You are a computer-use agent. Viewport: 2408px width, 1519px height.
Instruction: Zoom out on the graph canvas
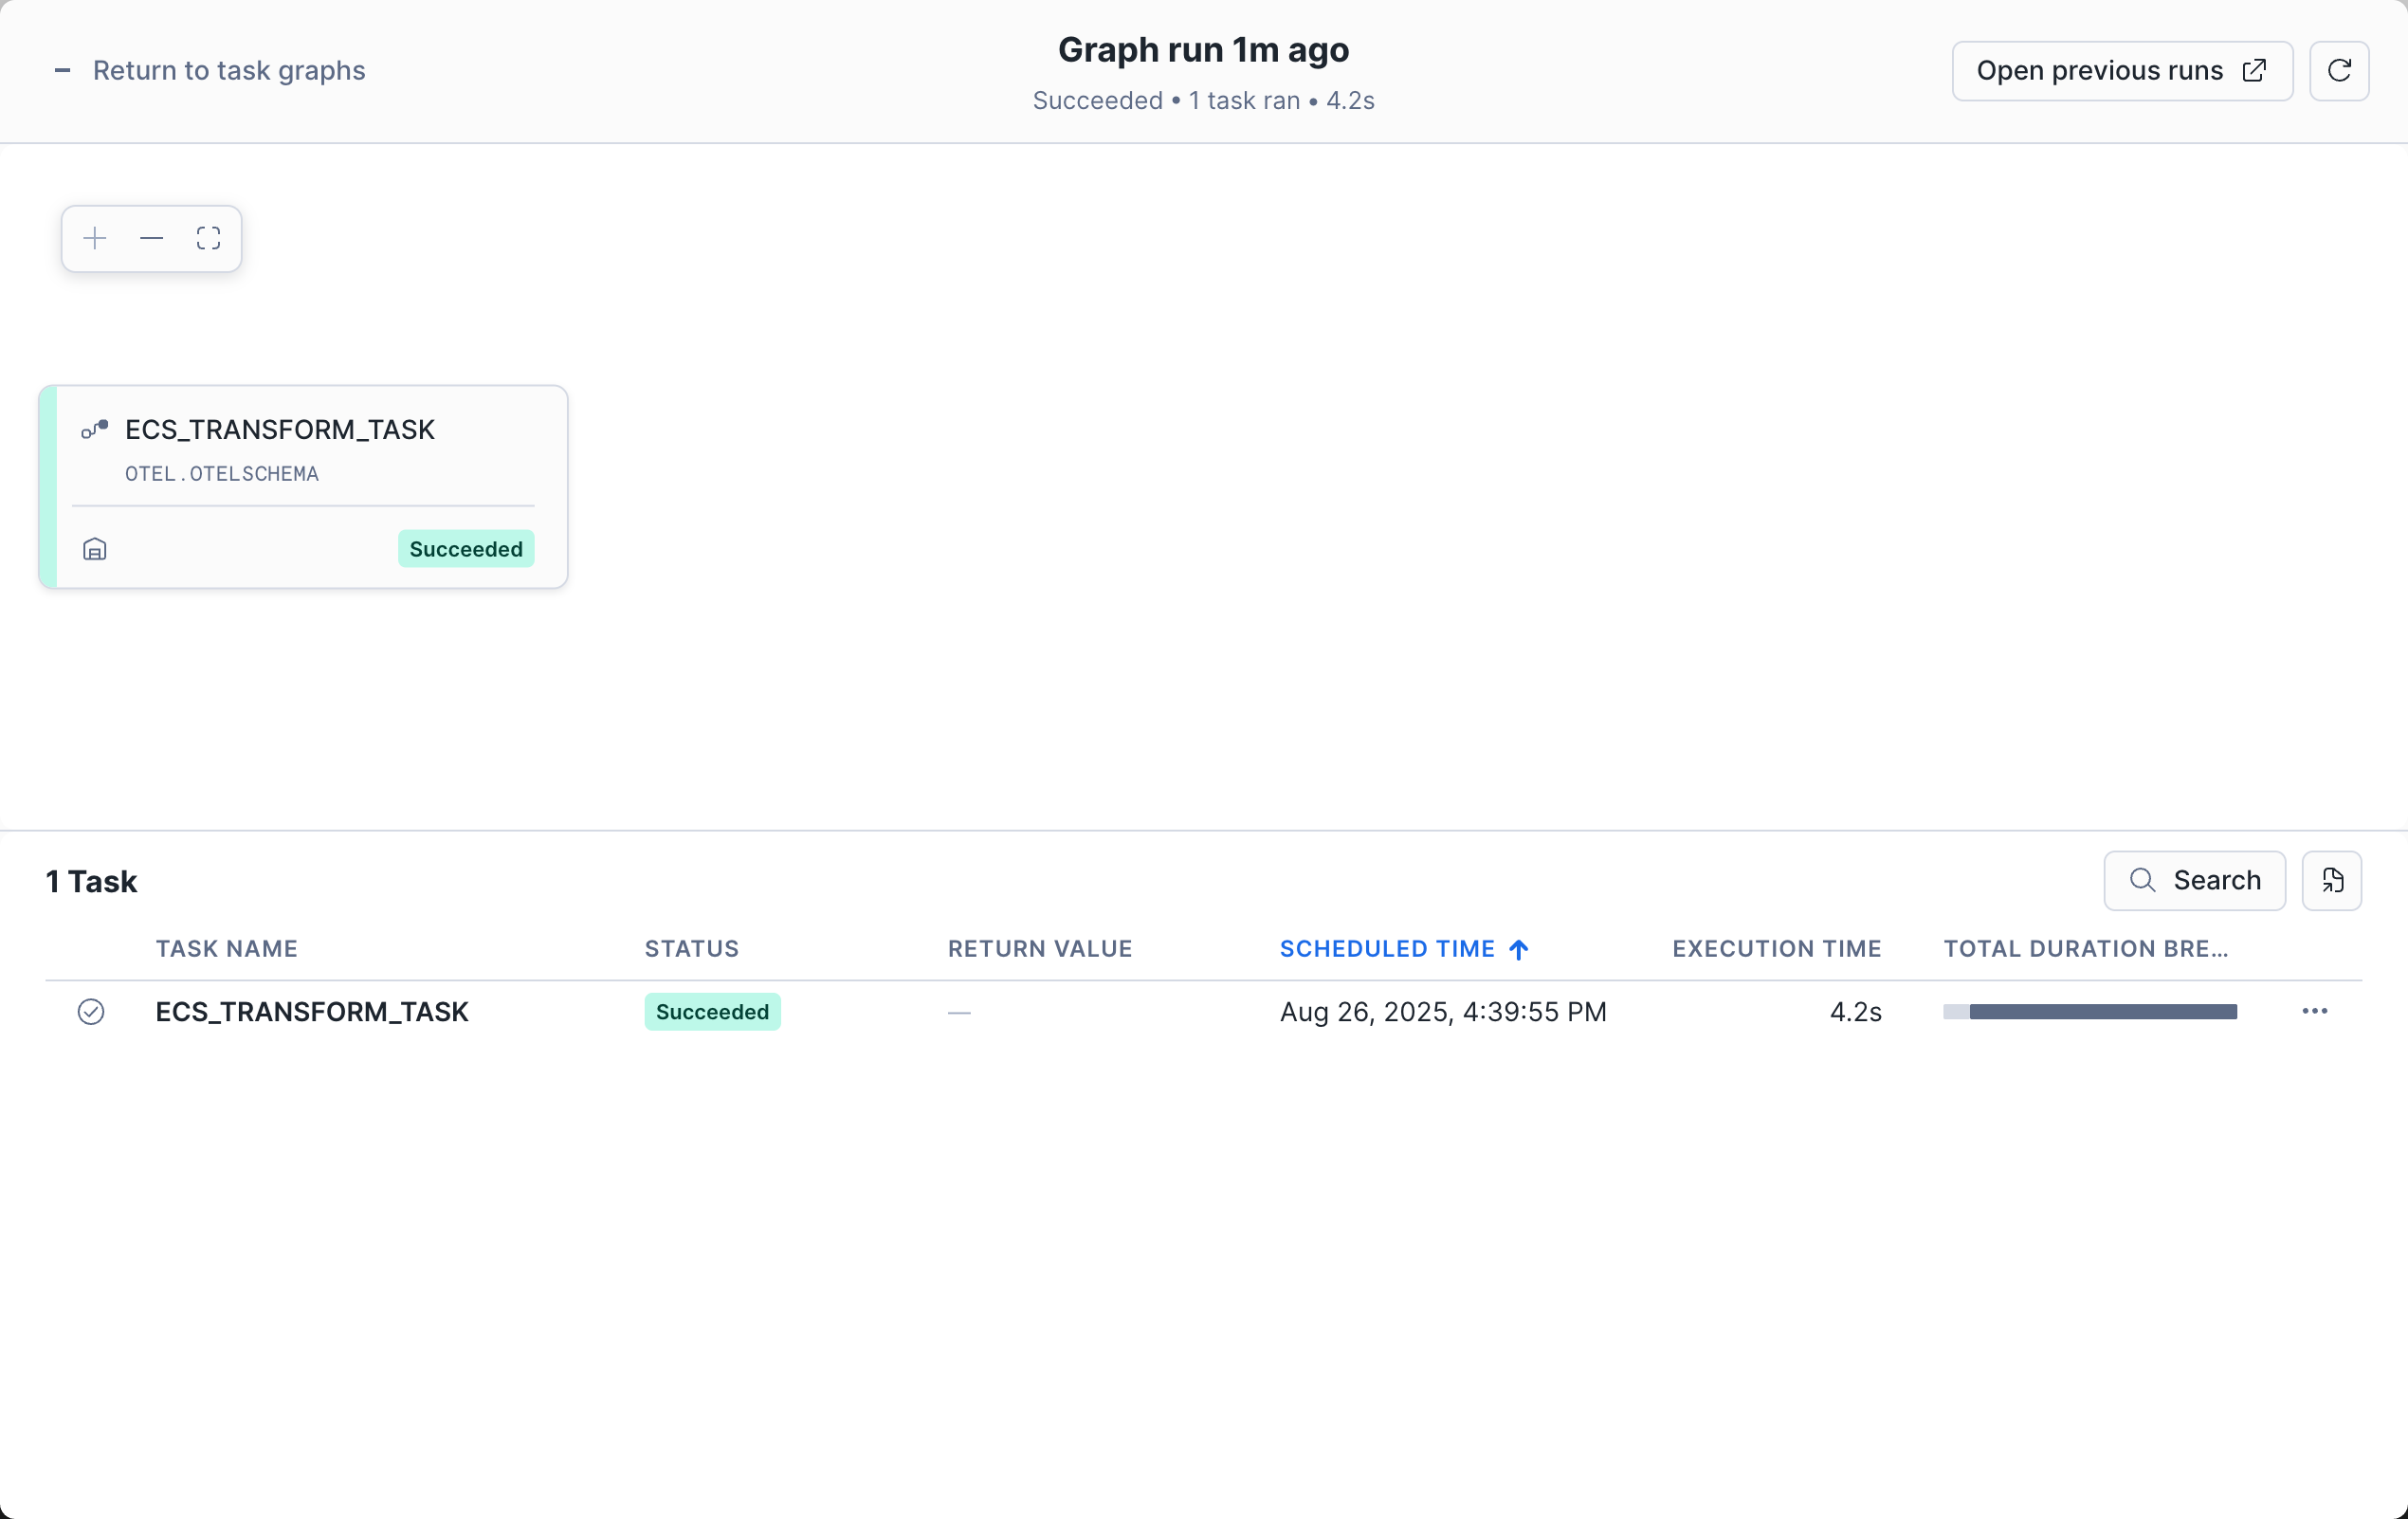(x=151, y=238)
